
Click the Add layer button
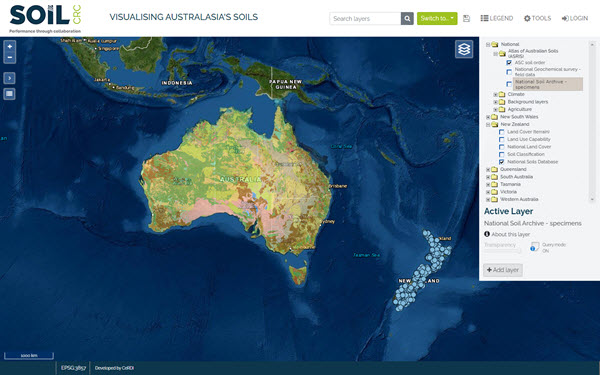click(503, 270)
